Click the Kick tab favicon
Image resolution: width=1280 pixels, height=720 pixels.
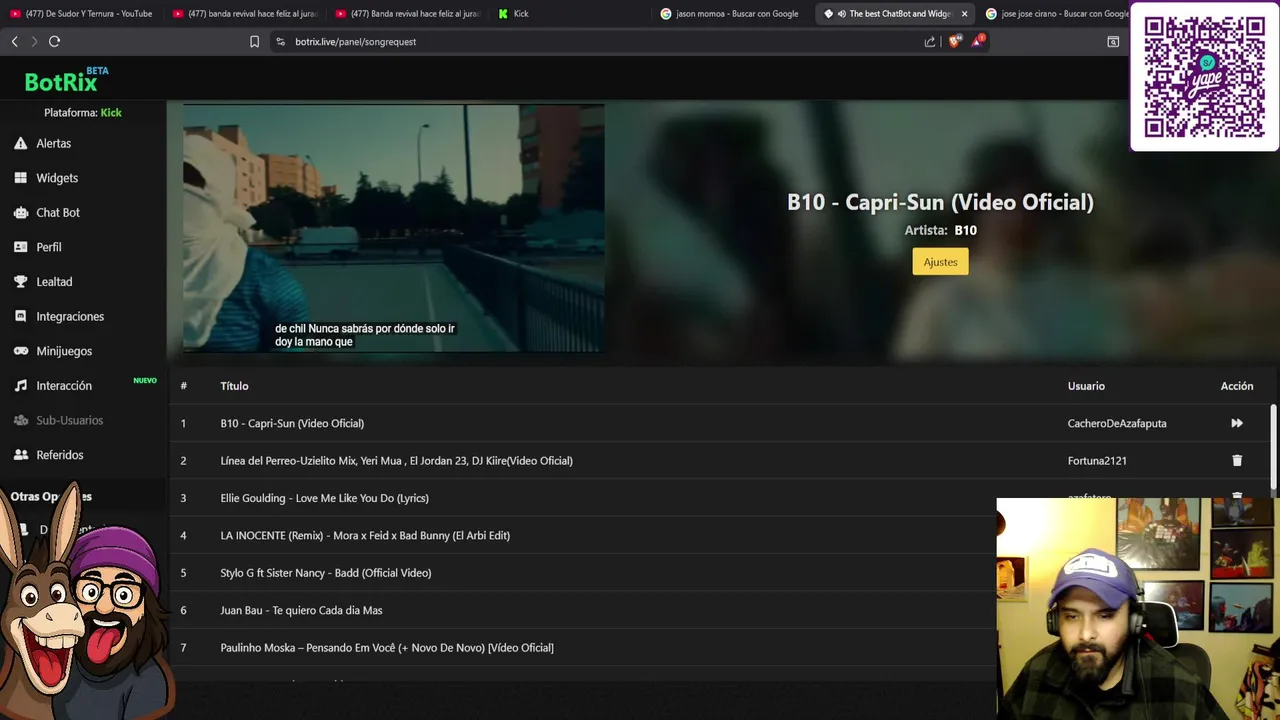point(503,14)
